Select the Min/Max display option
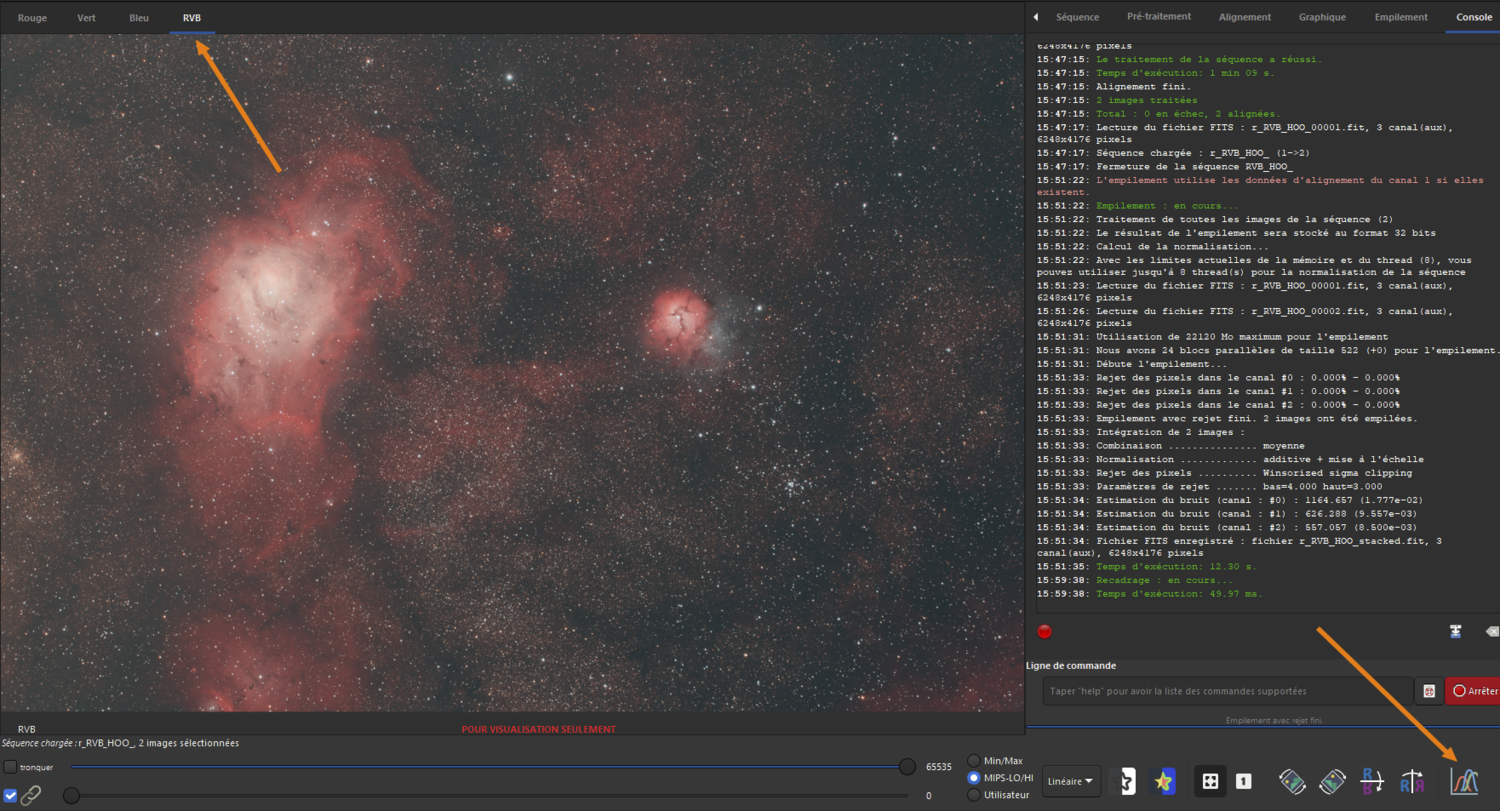The image size is (1500, 811). [x=973, y=761]
